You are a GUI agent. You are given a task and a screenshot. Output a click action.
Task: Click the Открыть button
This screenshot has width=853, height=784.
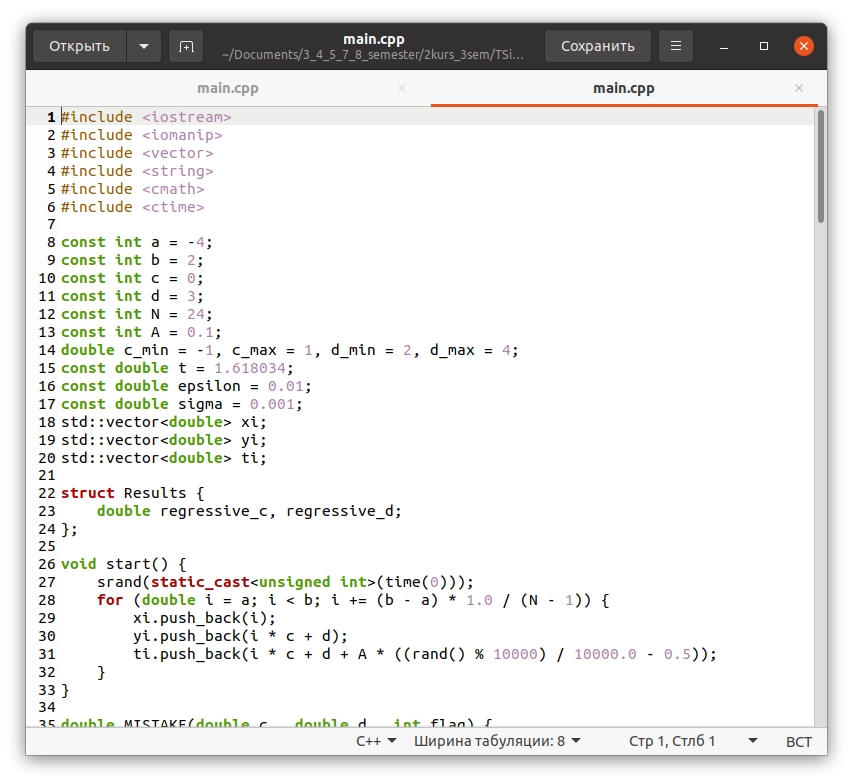point(80,46)
